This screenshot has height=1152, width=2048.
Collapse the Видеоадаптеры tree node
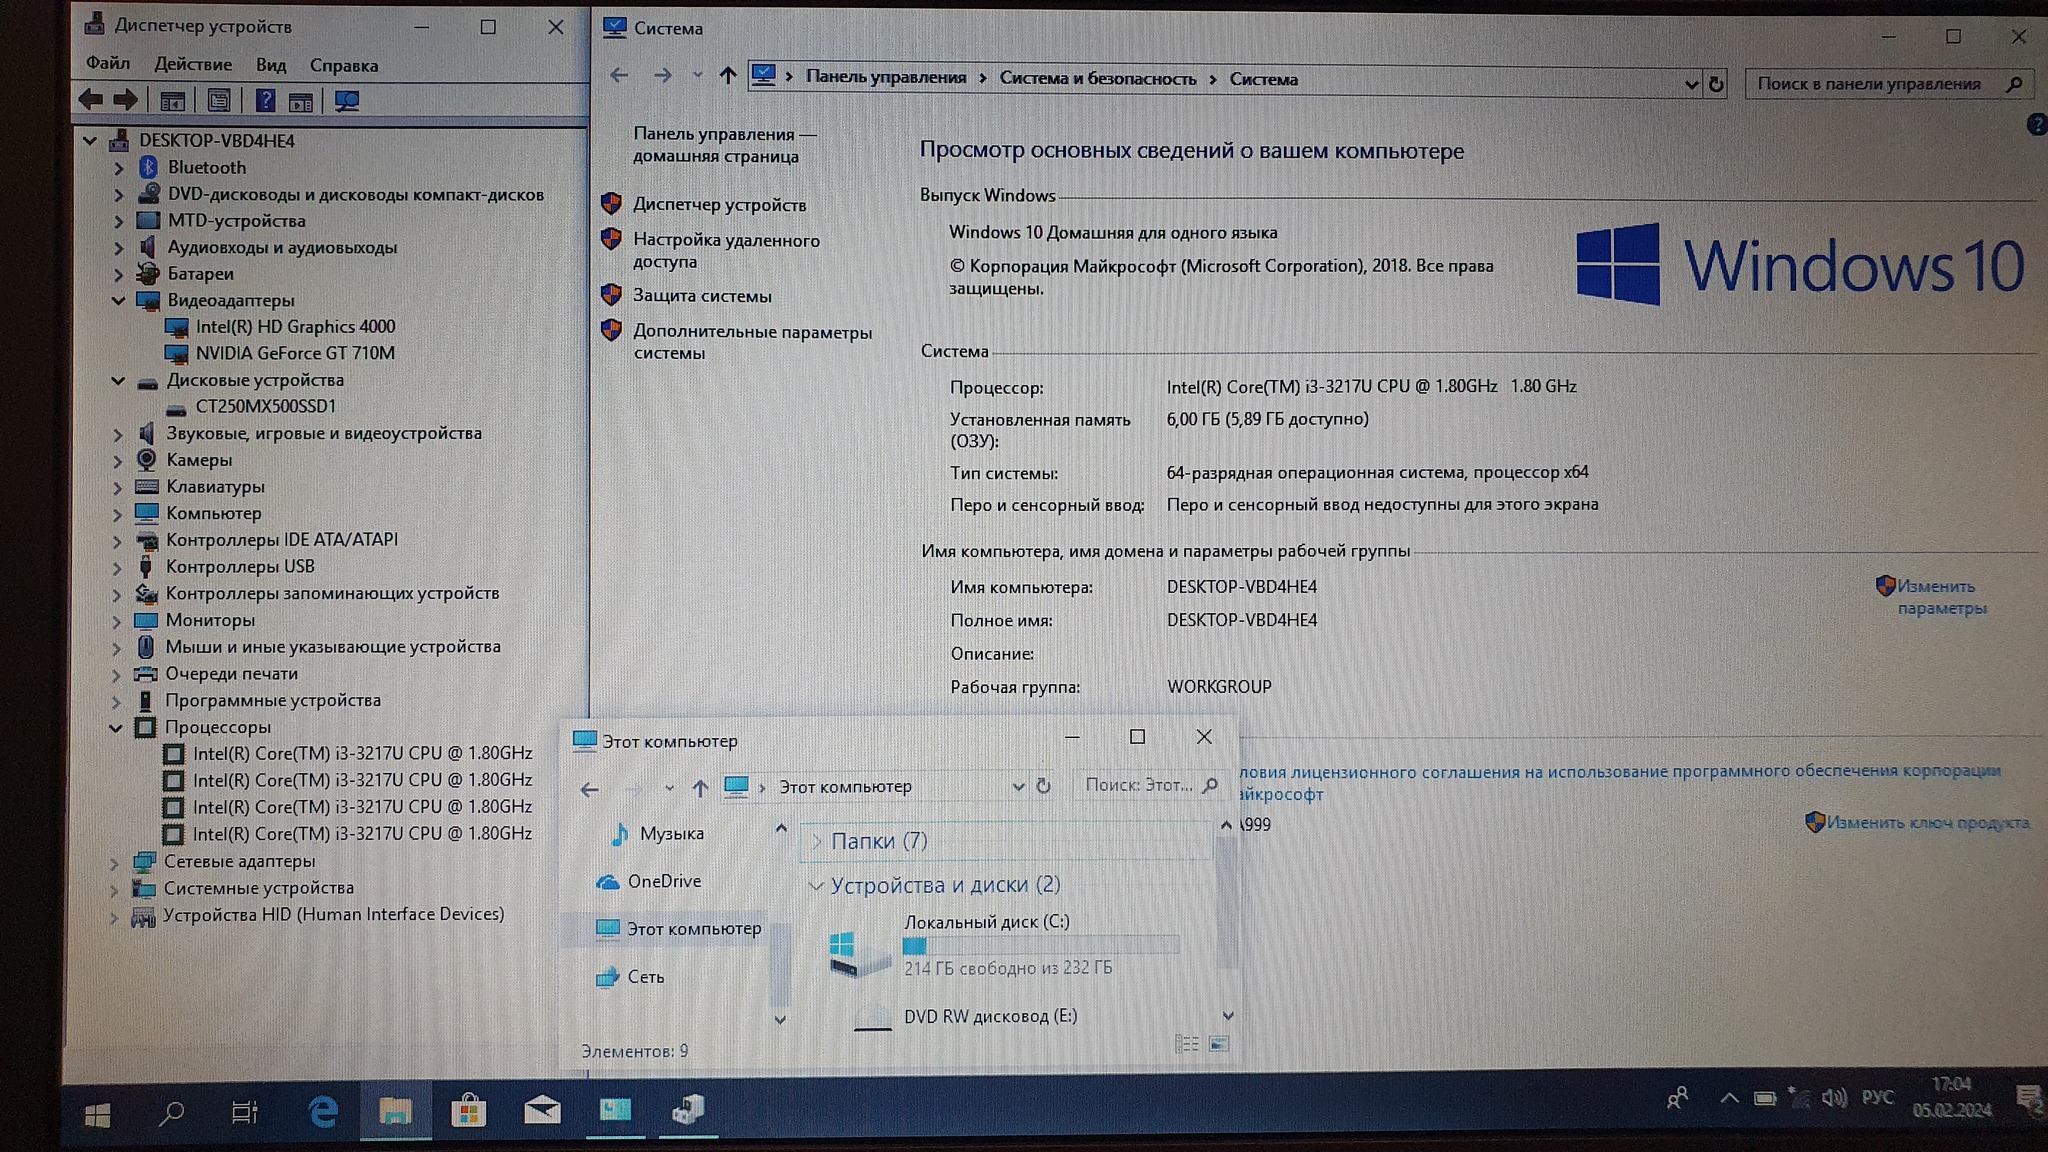tap(117, 300)
